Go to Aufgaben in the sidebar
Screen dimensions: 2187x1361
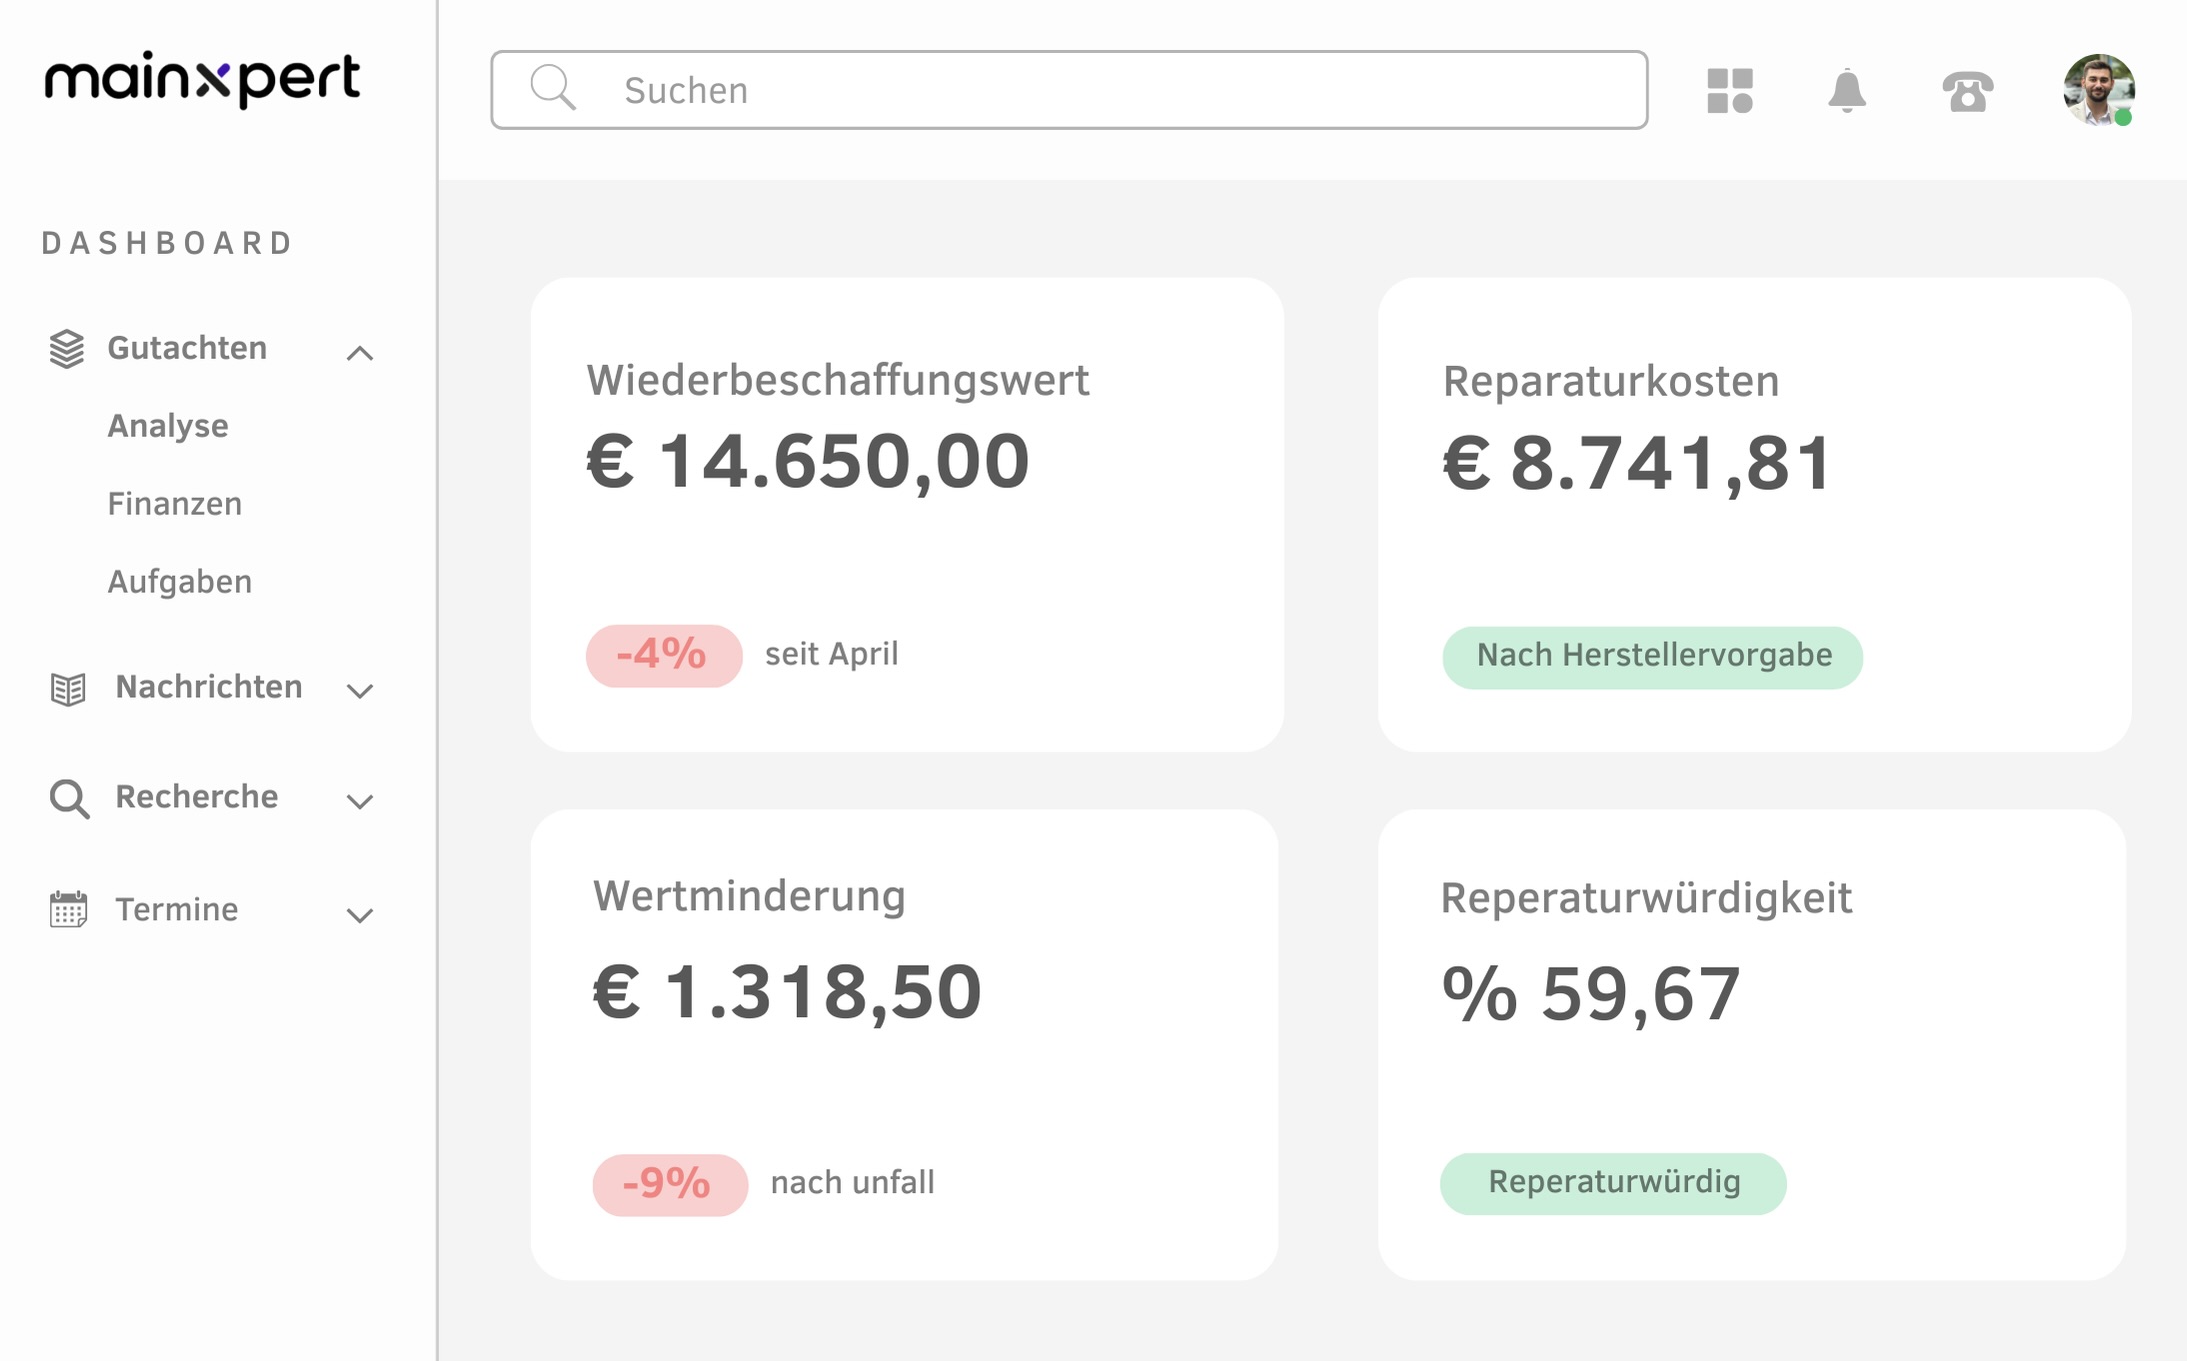tap(180, 582)
